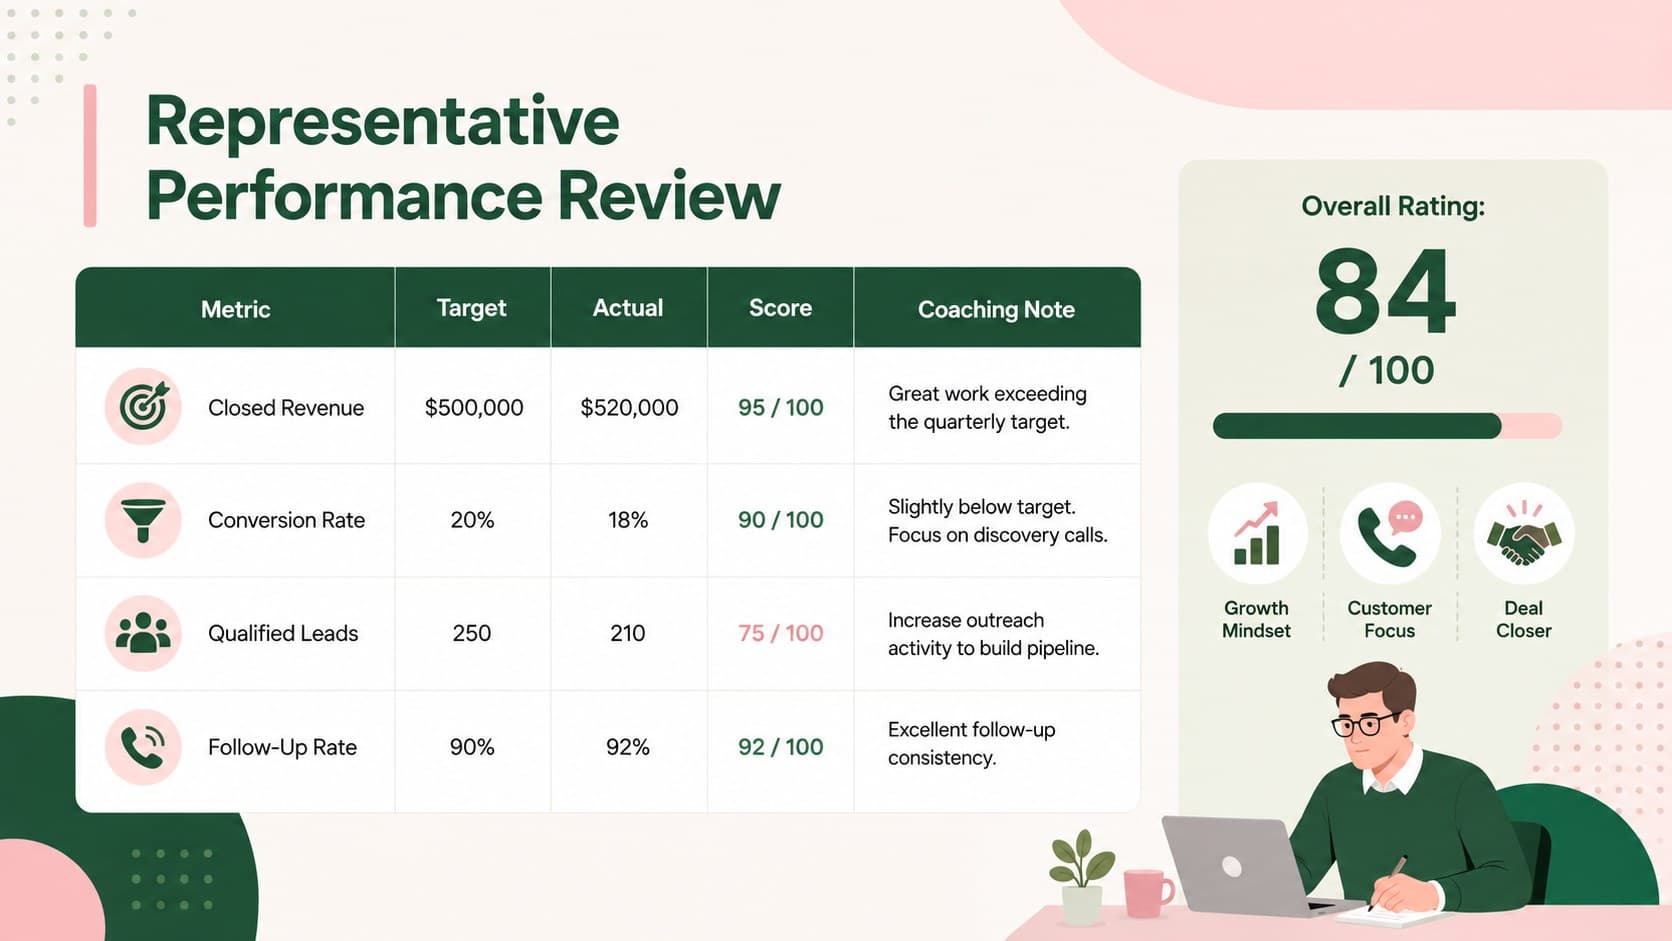
Task: Click the Follow-Up Rate metric label
Action: click(x=282, y=747)
